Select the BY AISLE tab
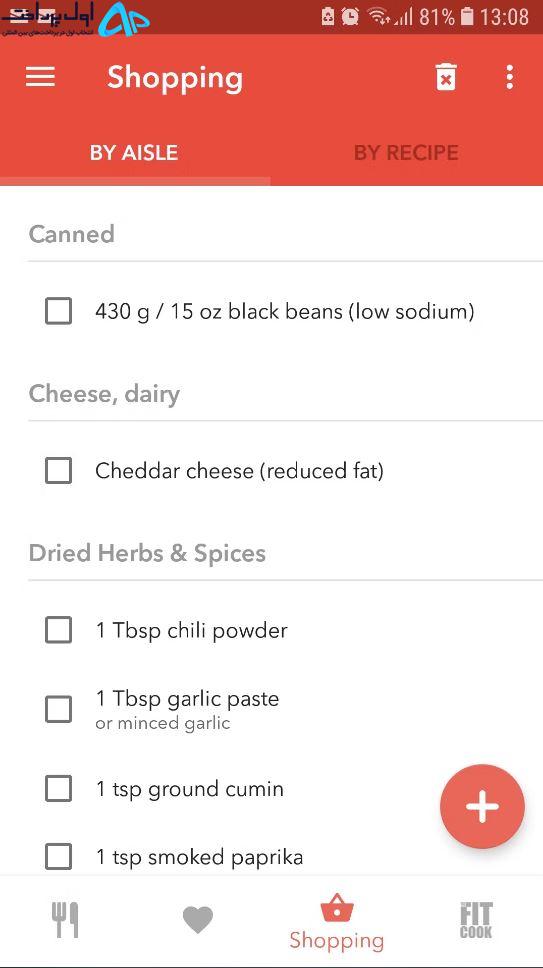Screen dimensions: 543x968 pos(134,153)
